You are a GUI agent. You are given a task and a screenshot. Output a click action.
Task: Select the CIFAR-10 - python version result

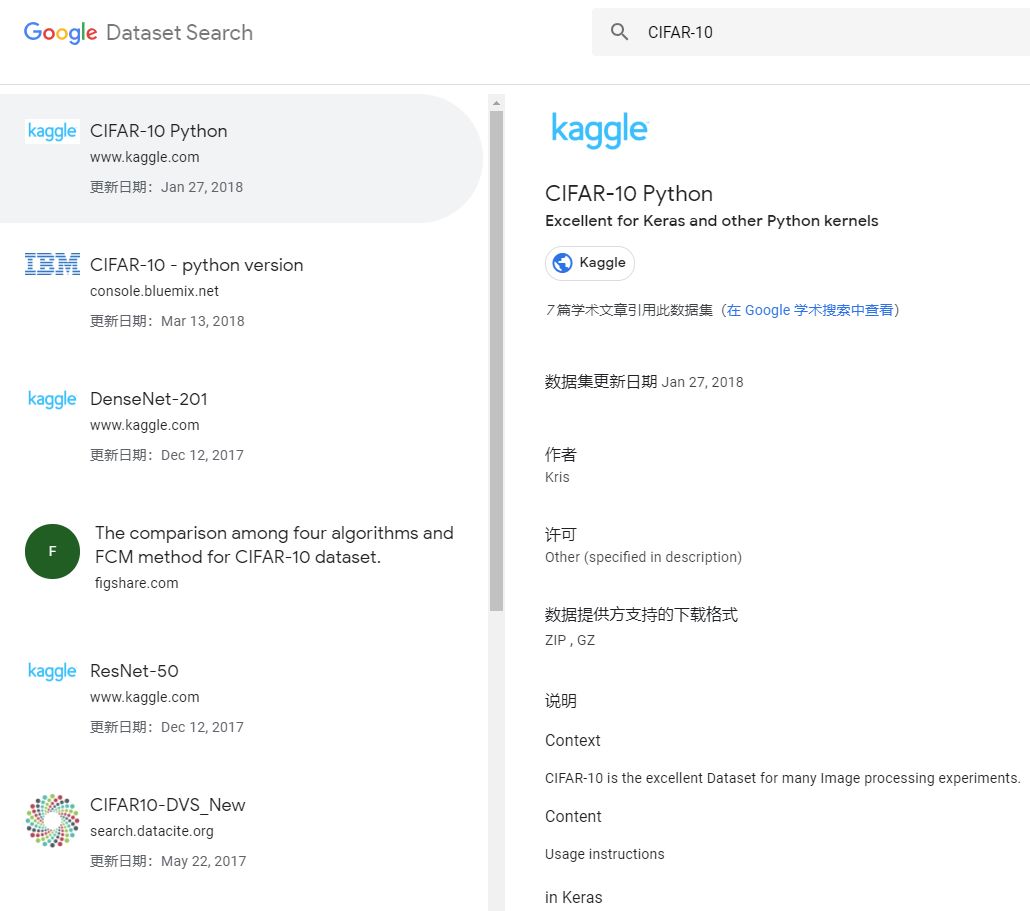tap(196, 265)
